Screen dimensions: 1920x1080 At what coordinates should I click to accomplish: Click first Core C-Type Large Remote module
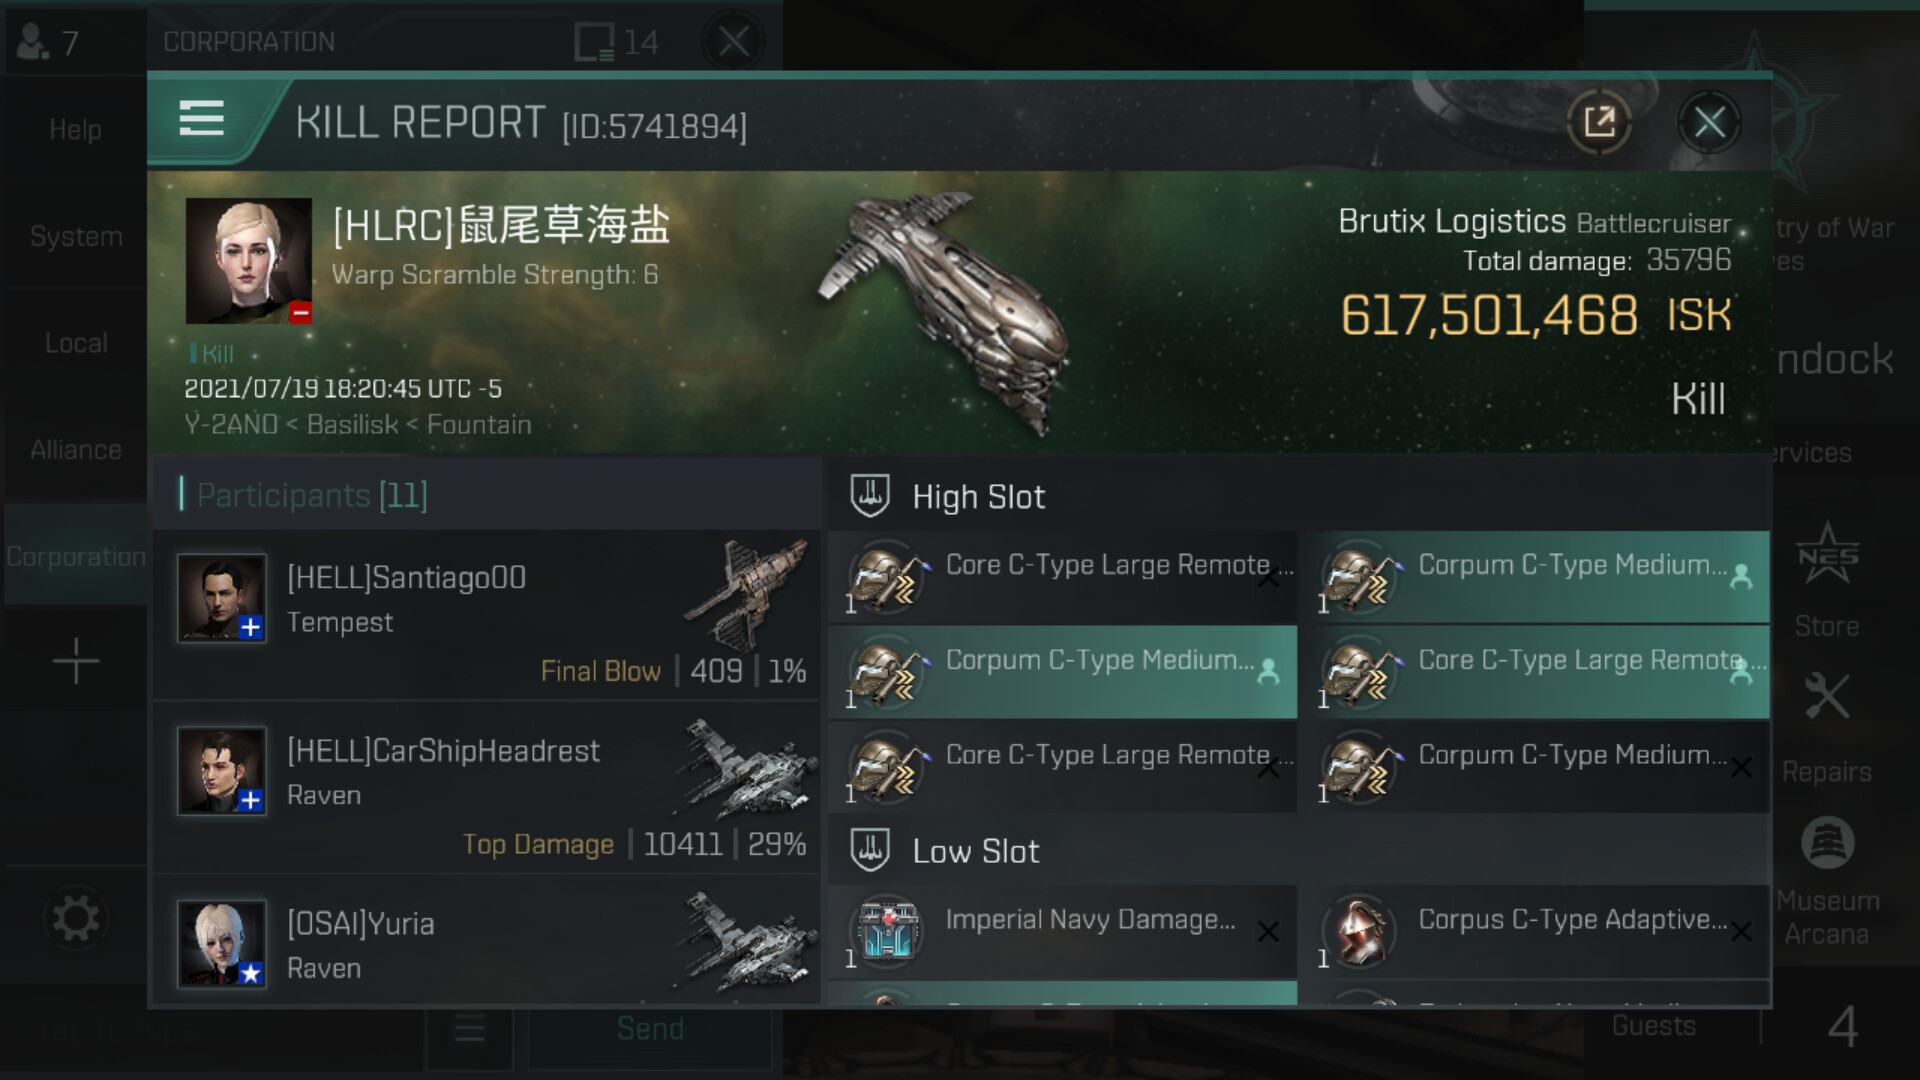(1062, 577)
